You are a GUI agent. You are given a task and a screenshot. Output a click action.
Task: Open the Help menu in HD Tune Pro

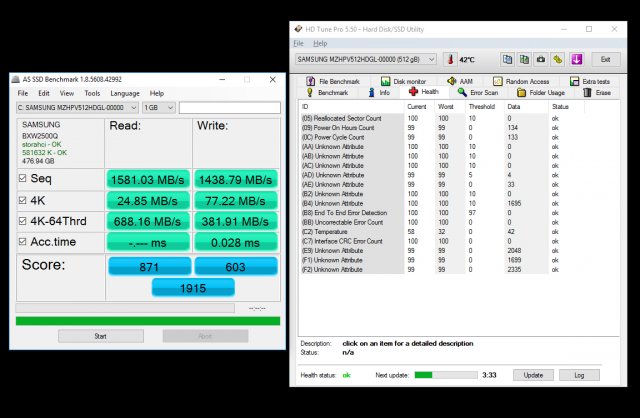(320, 43)
